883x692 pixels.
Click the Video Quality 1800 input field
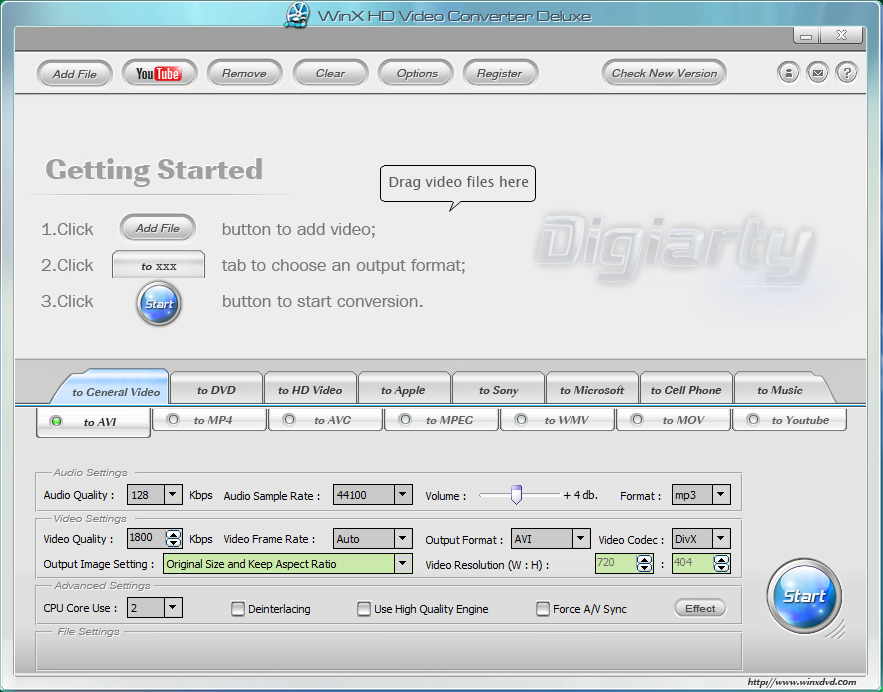[146, 538]
